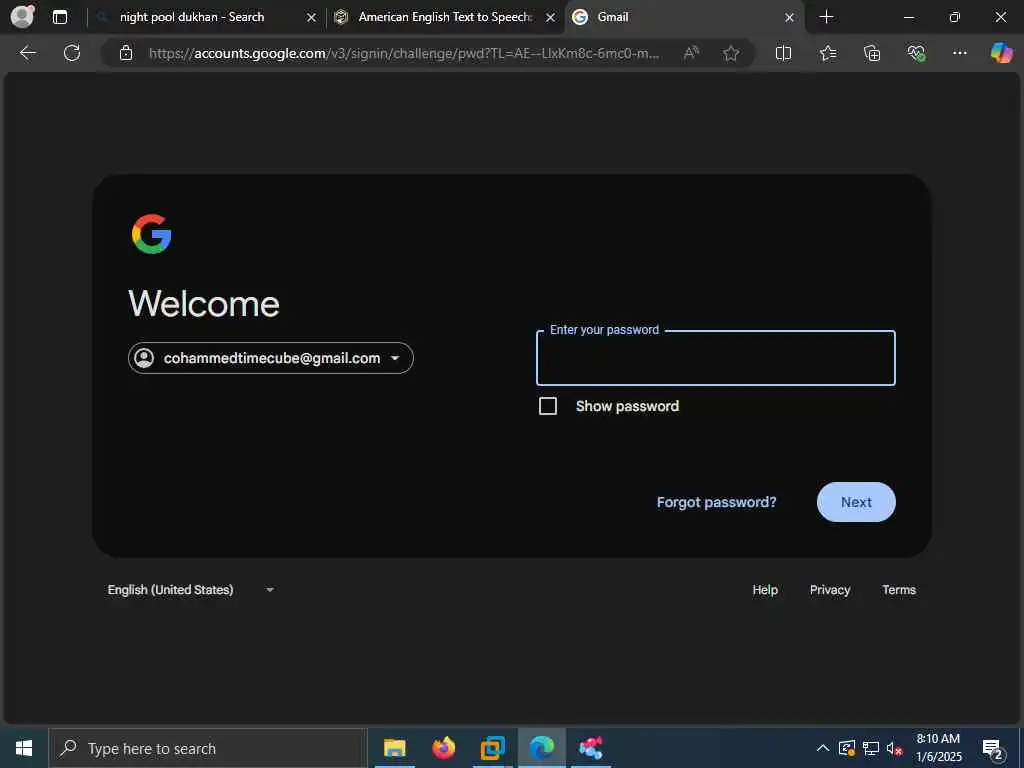
Task: Open Read aloud icon in address bar
Action: [691, 53]
